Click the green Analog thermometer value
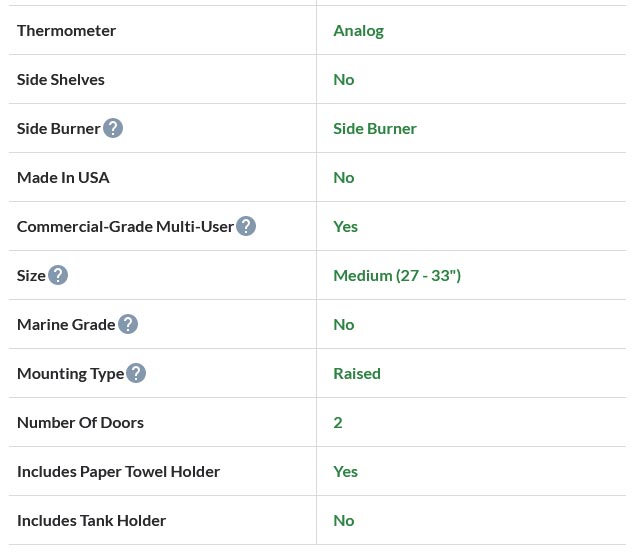Image resolution: width=637 pixels, height=553 pixels. (x=358, y=30)
